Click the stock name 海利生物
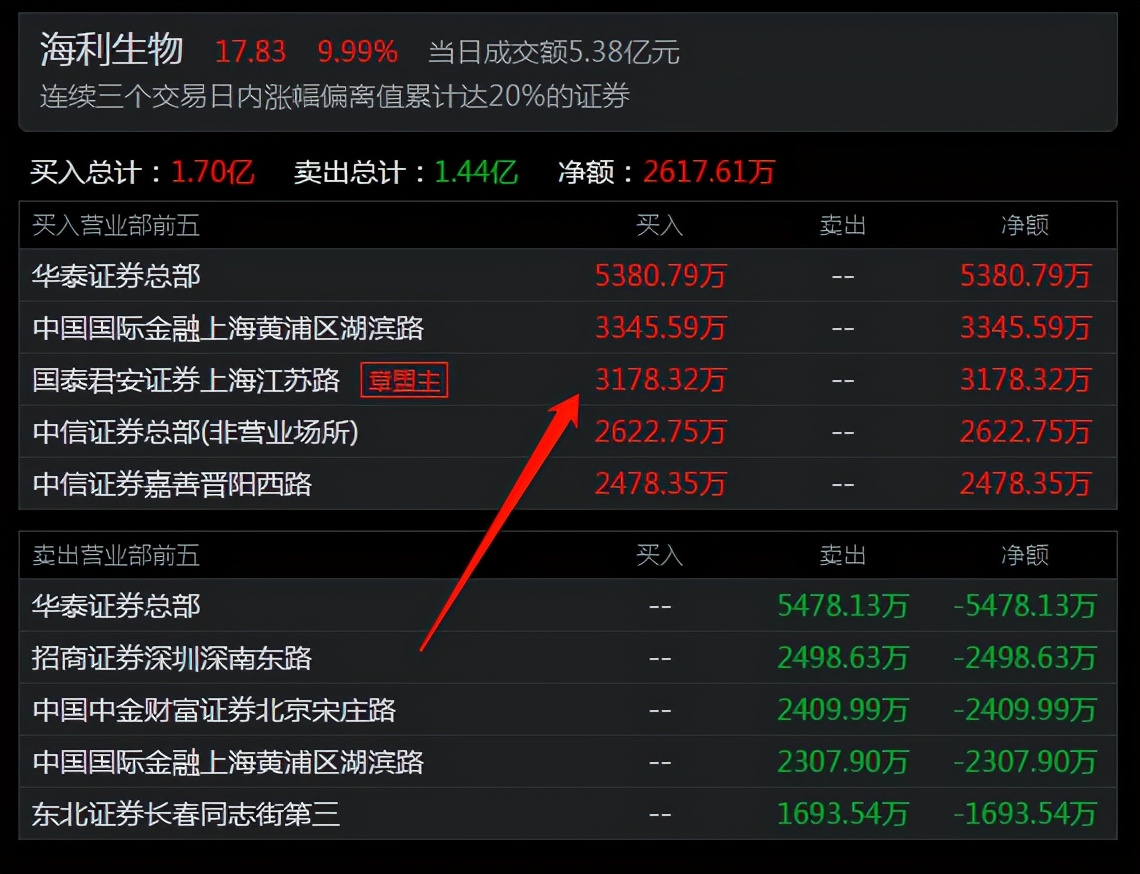Viewport: 1140px width, 874px height. 111,49
